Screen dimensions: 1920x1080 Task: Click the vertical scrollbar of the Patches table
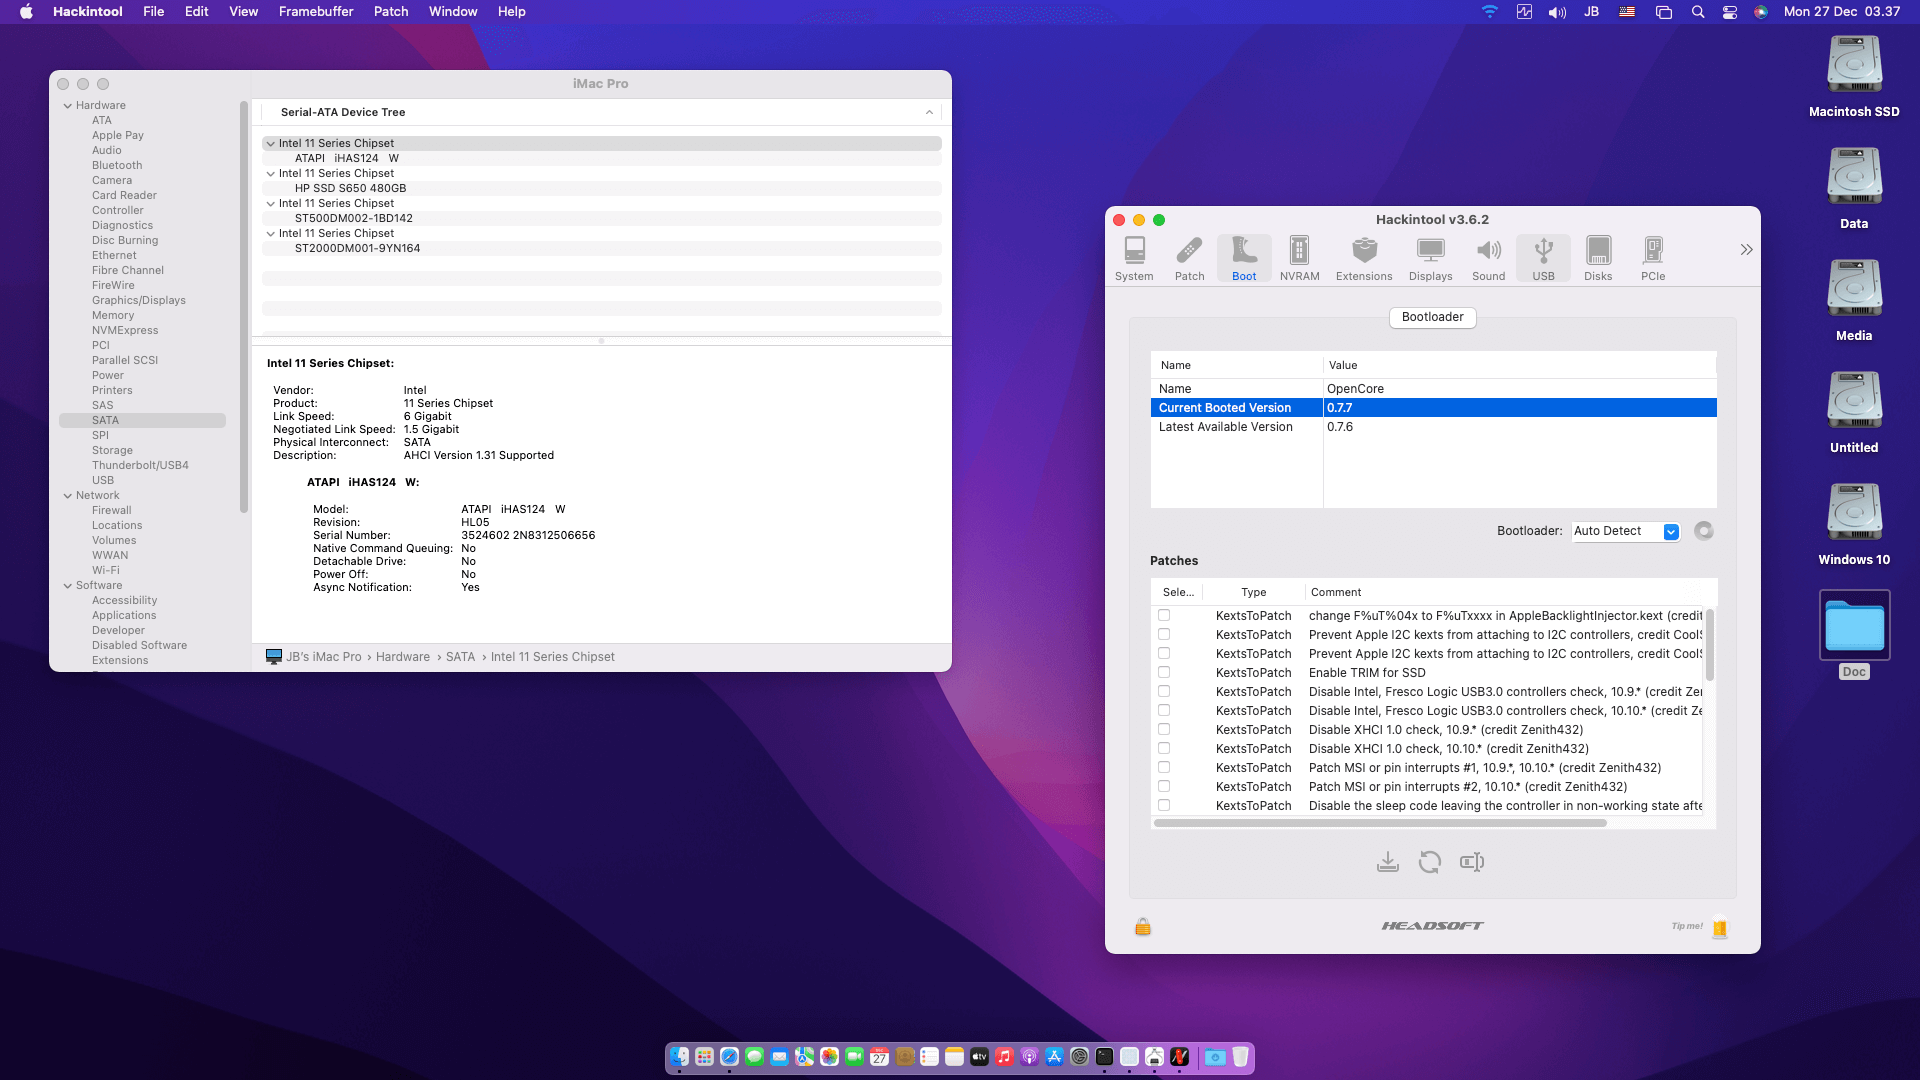[x=1710, y=645]
